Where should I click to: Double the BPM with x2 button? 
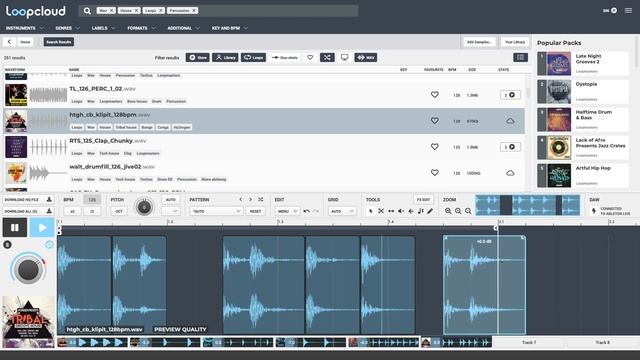[x=72, y=211]
